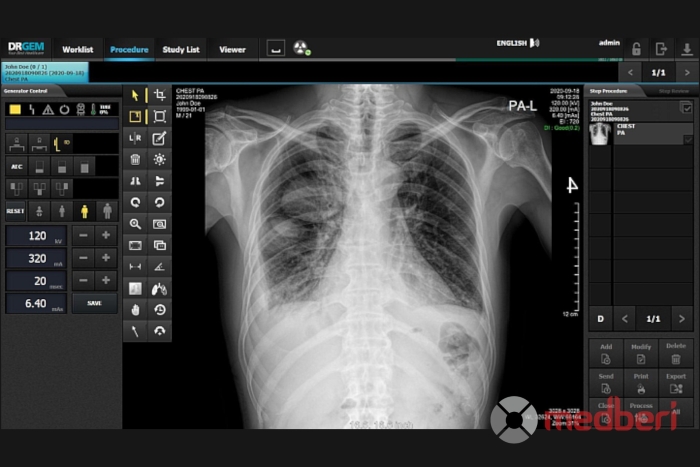Decrease the mA value with minus
700x467 pixels.
coord(83,258)
